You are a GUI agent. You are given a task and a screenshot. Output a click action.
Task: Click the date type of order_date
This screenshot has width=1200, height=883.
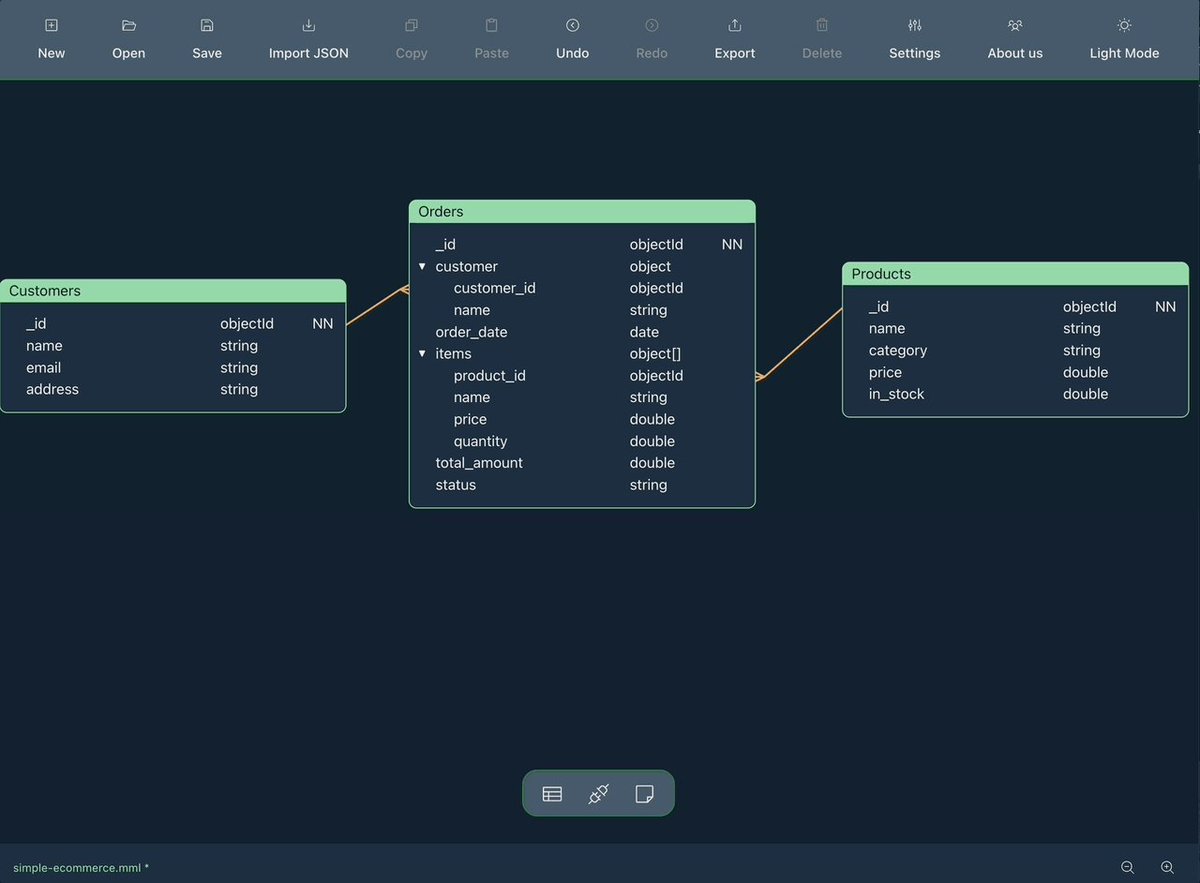pos(644,332)
